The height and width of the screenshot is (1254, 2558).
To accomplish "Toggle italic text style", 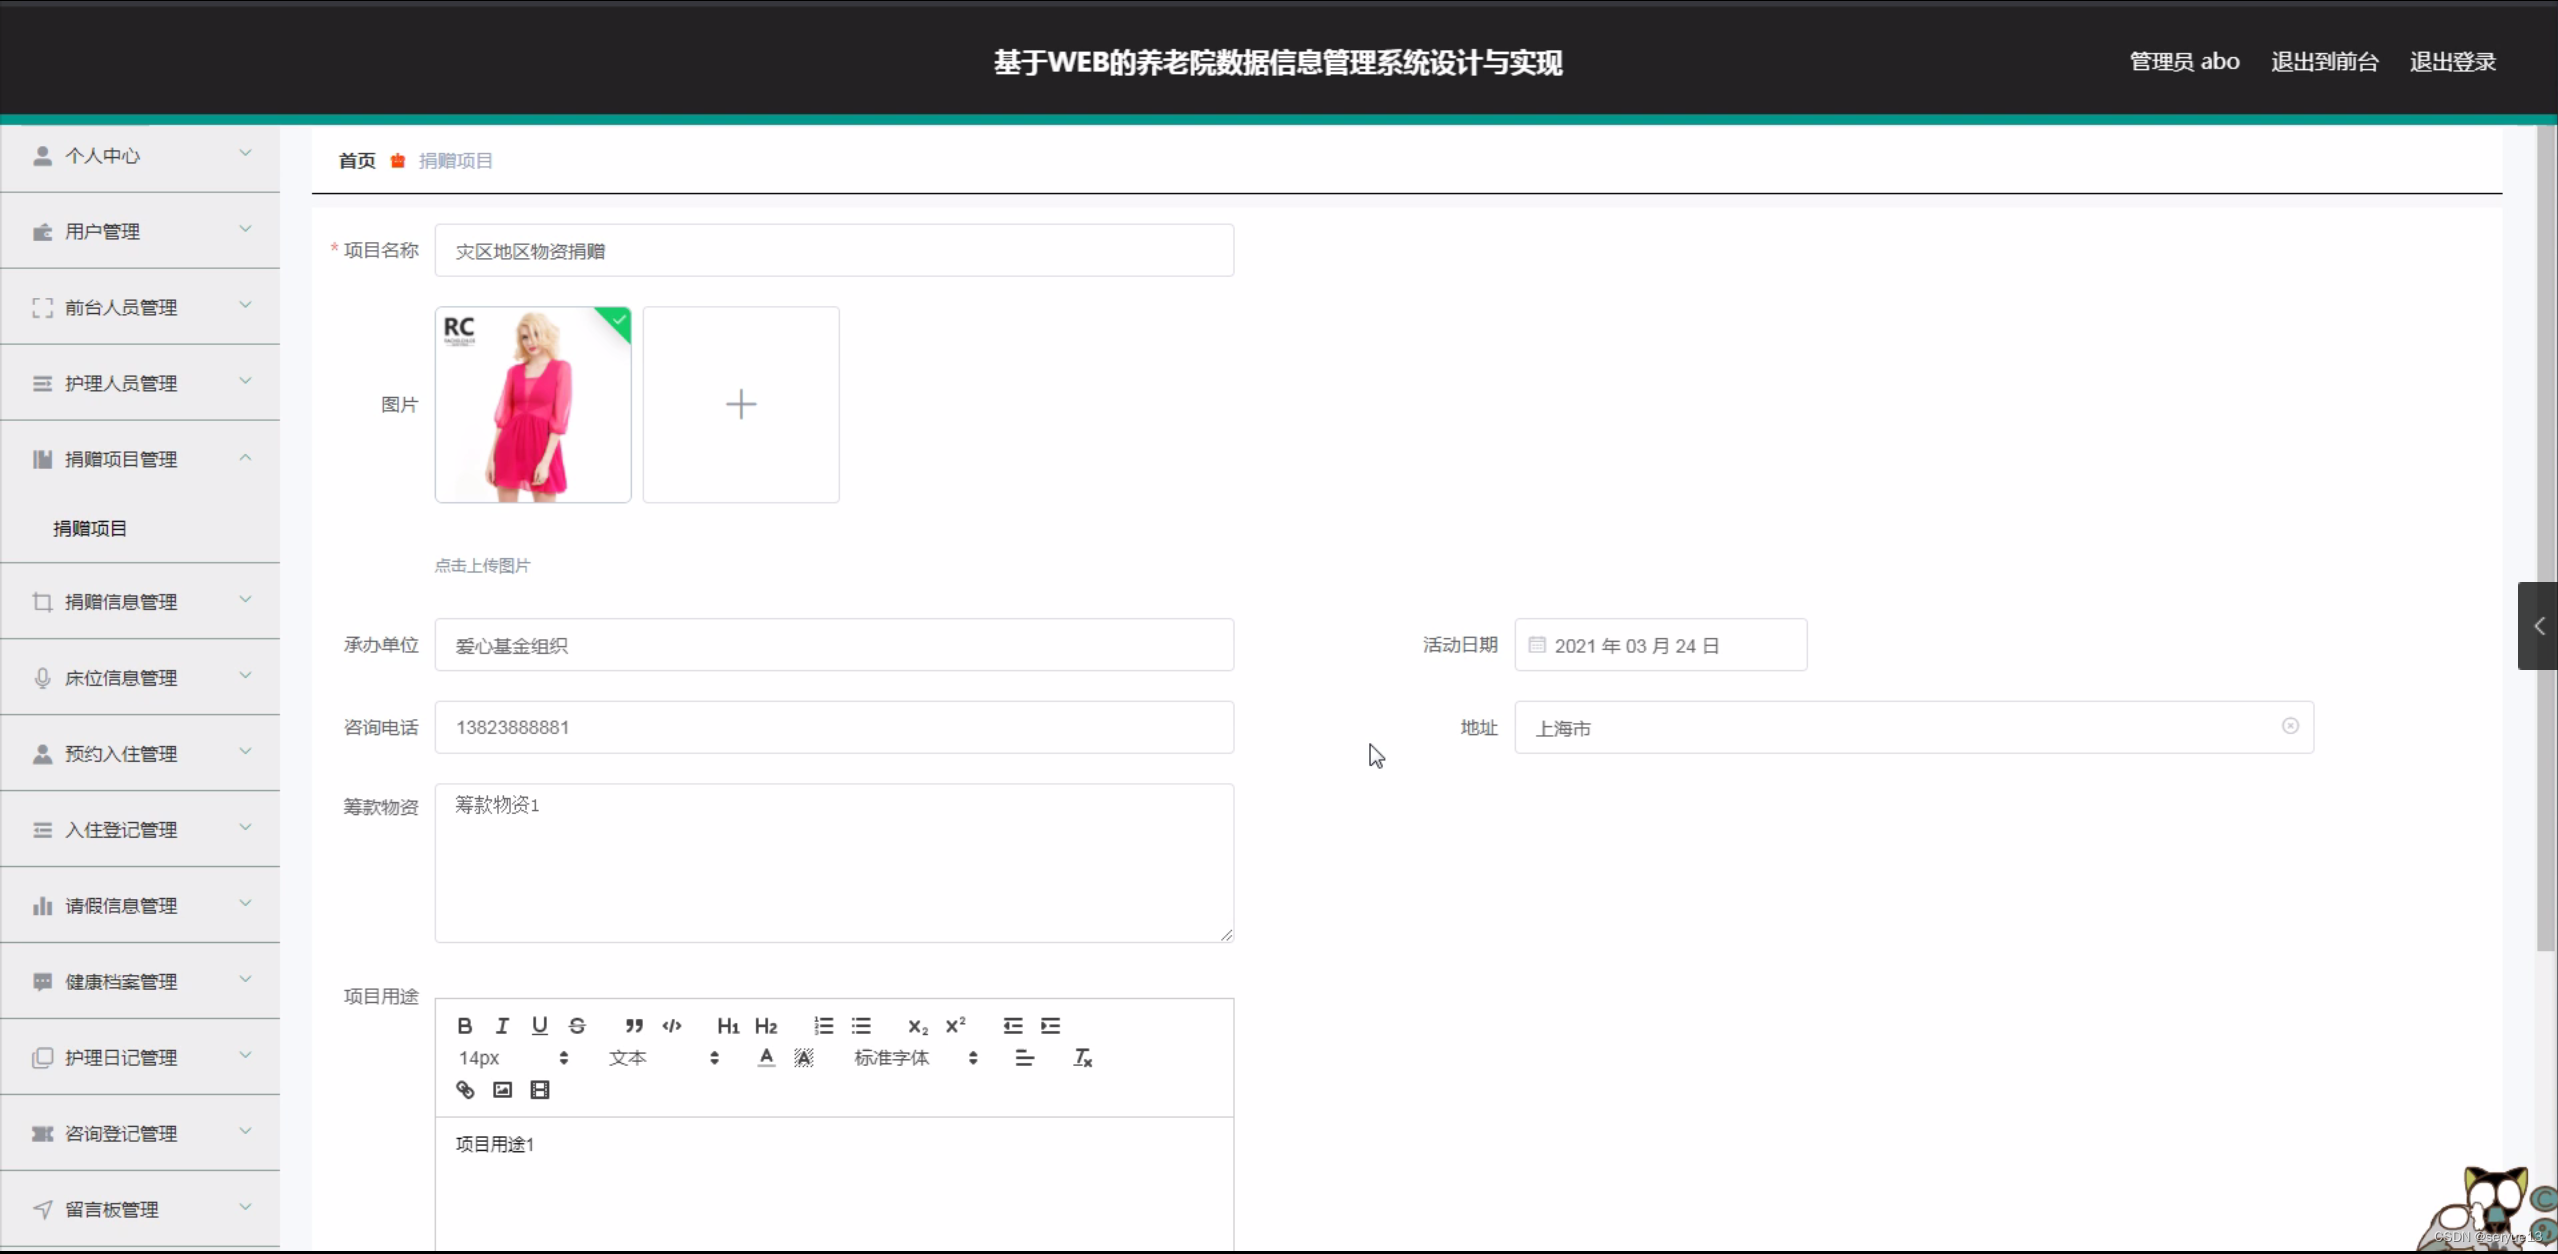I will coord(502,1026).
